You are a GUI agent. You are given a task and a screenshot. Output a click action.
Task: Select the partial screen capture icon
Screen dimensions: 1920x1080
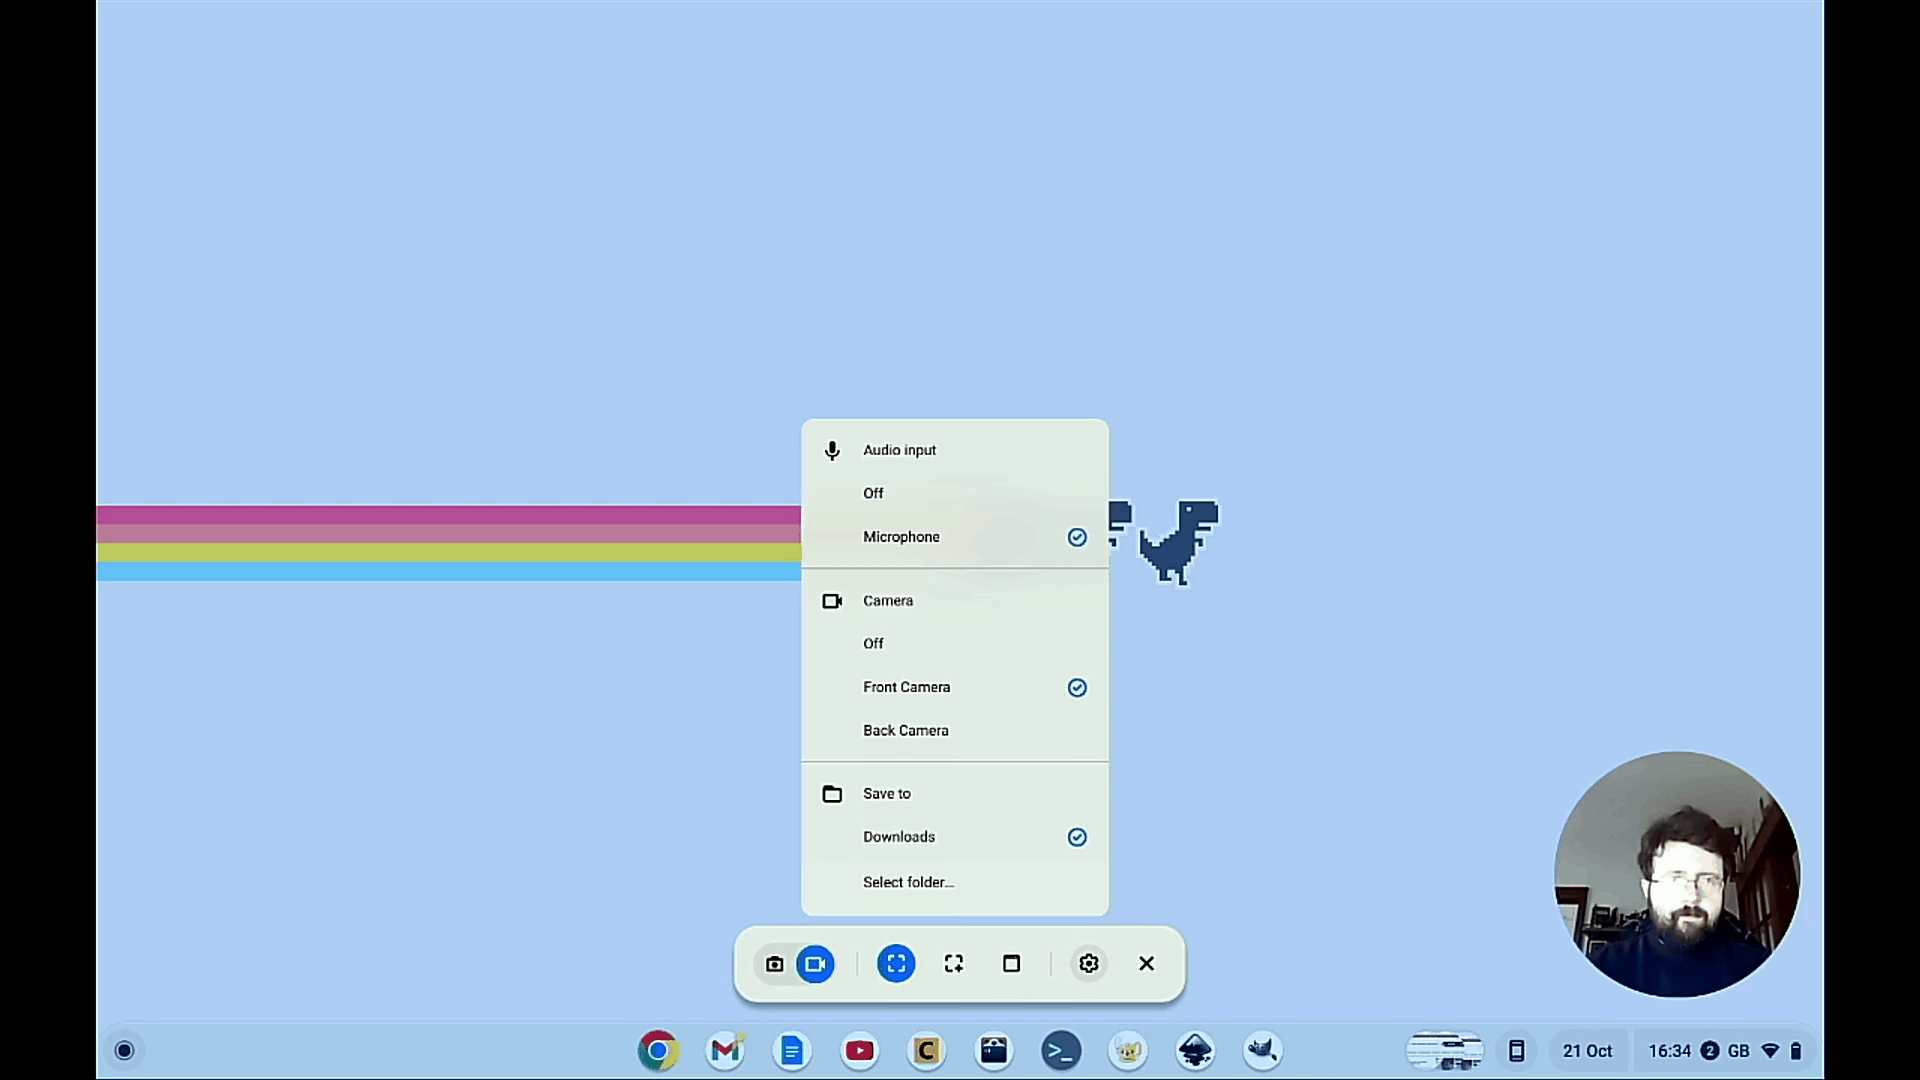pyautogui.click(x=953, y=963)
